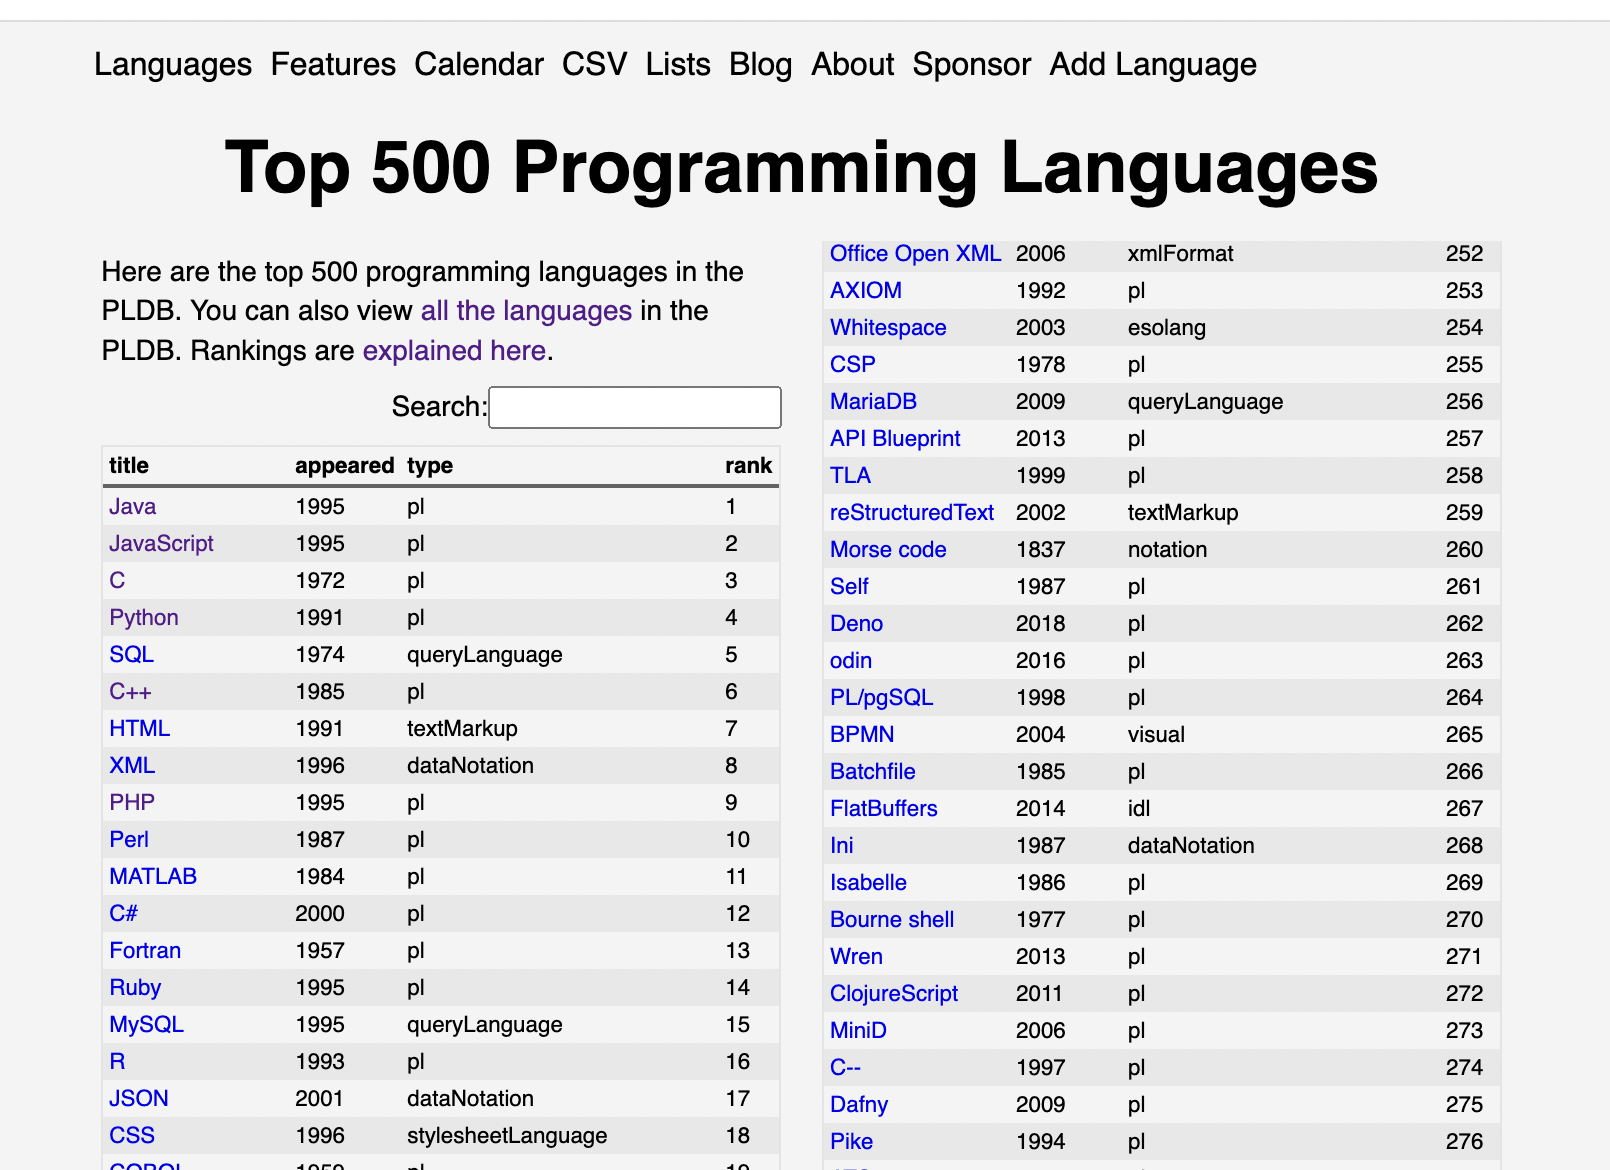Select the 'esolang' type cell

click(1166, 328)
